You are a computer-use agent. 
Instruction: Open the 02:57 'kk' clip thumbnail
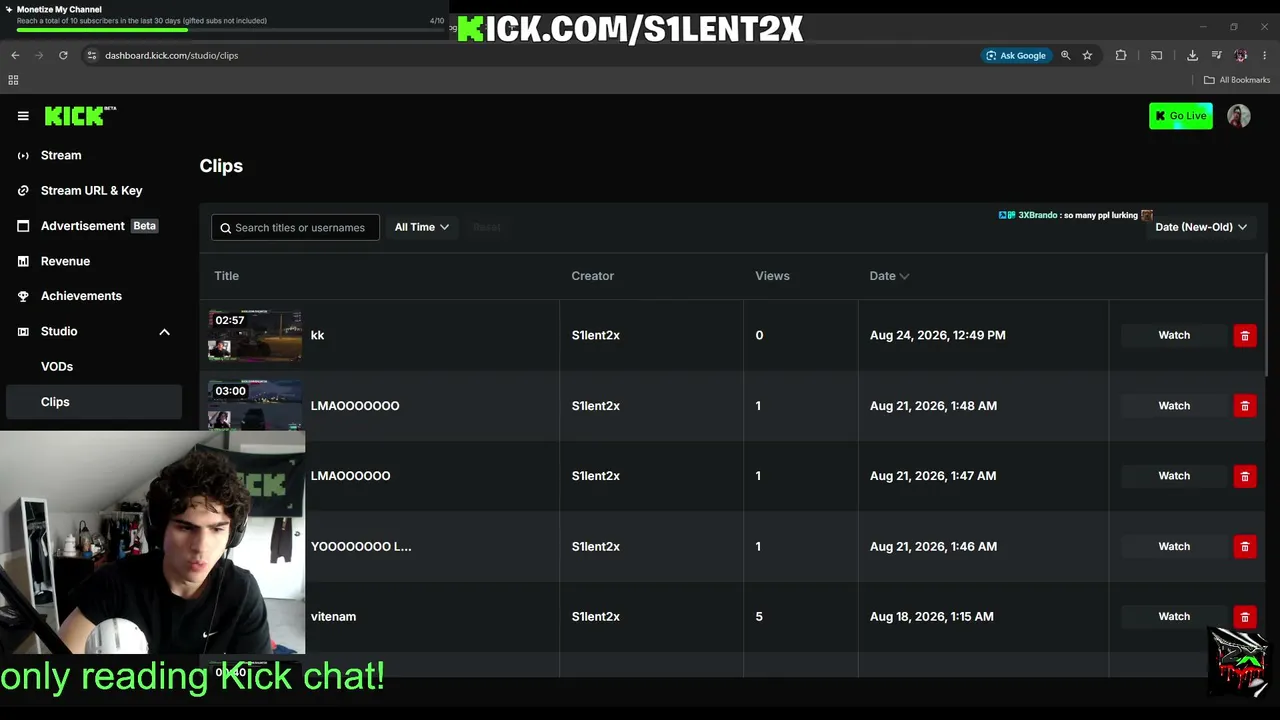[255, 336]
